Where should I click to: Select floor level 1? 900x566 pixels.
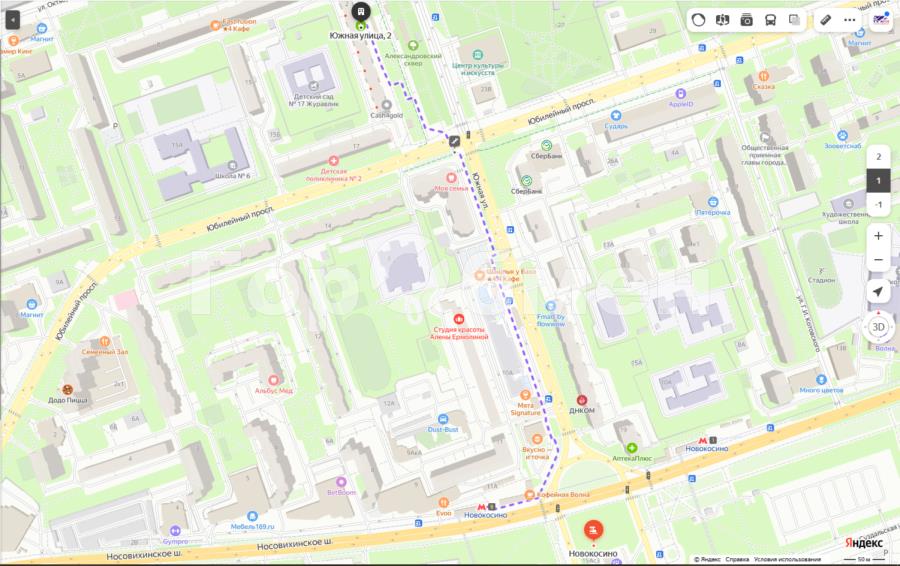878,181
